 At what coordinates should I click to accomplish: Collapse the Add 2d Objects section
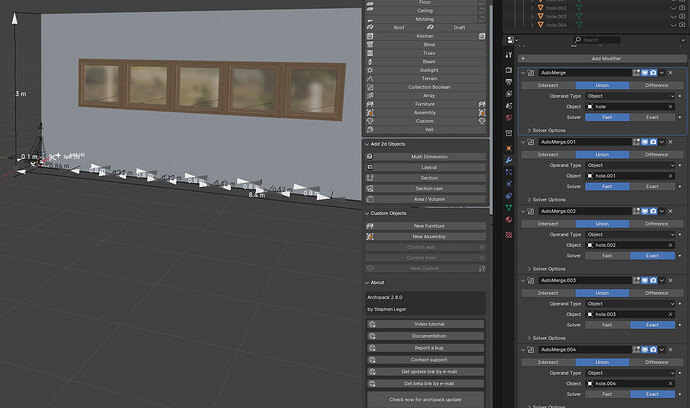pyautogui.click(x=367, y=144)
